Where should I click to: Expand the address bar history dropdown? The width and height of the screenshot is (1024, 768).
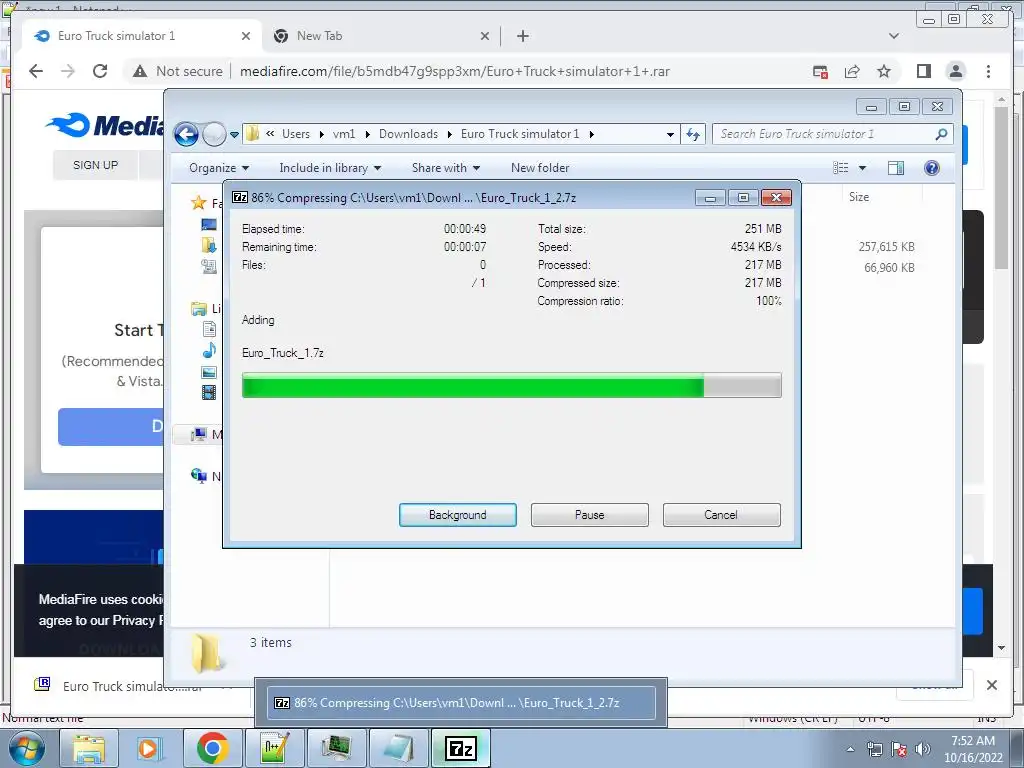669,135
